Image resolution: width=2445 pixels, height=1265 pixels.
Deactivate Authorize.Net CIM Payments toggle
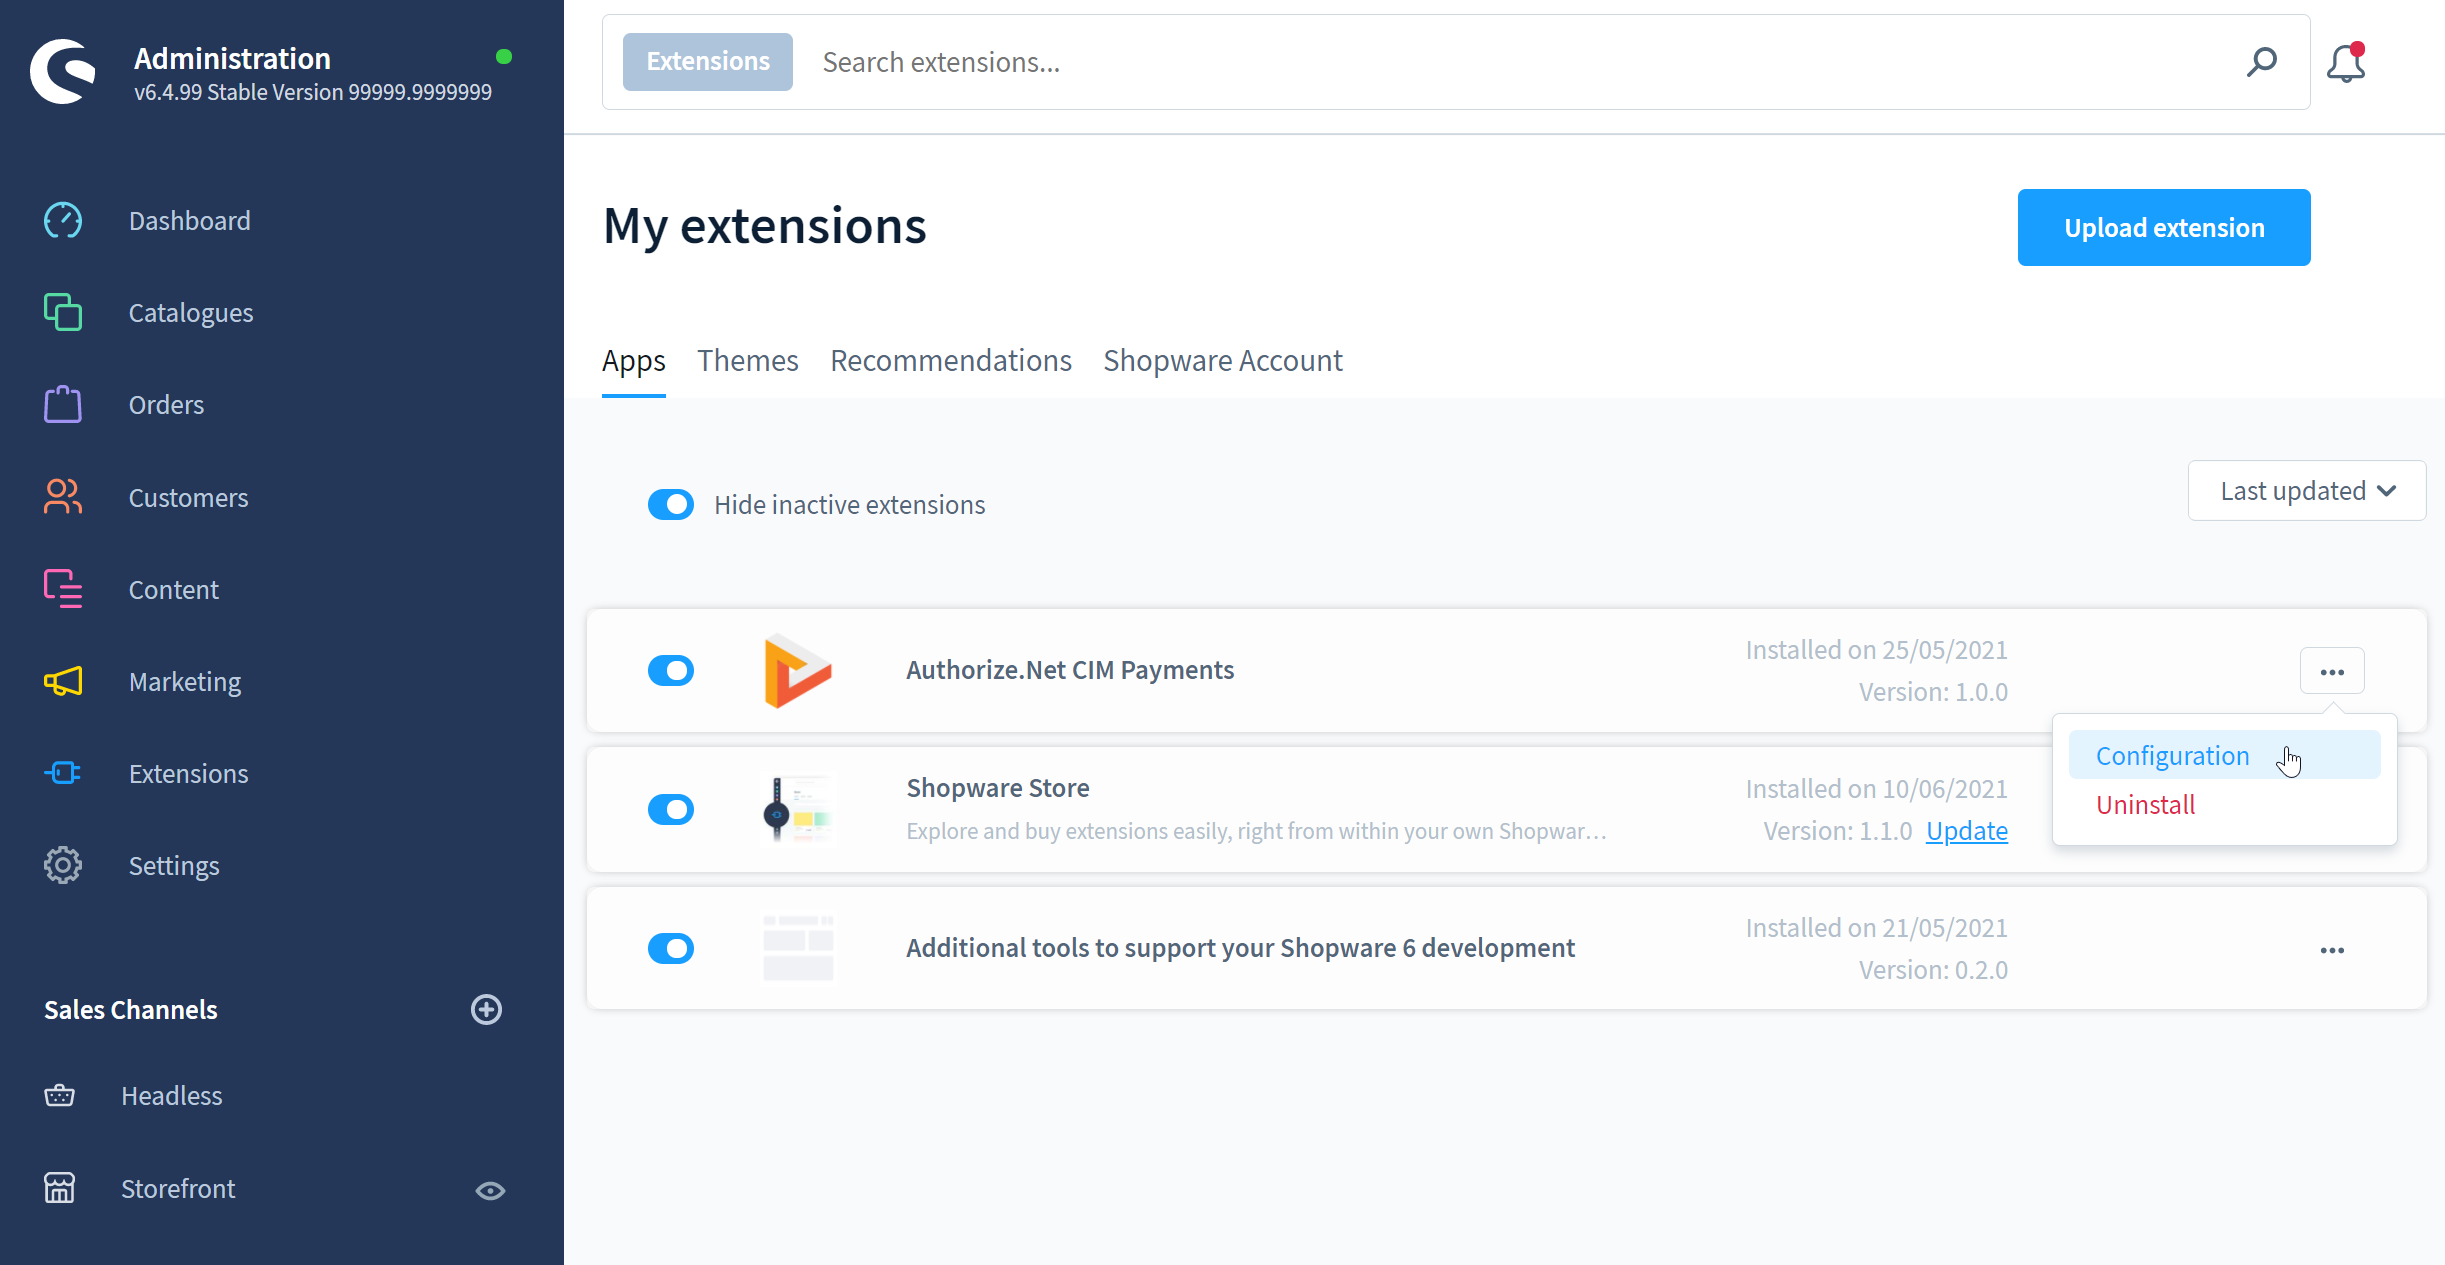pos(671,670)
